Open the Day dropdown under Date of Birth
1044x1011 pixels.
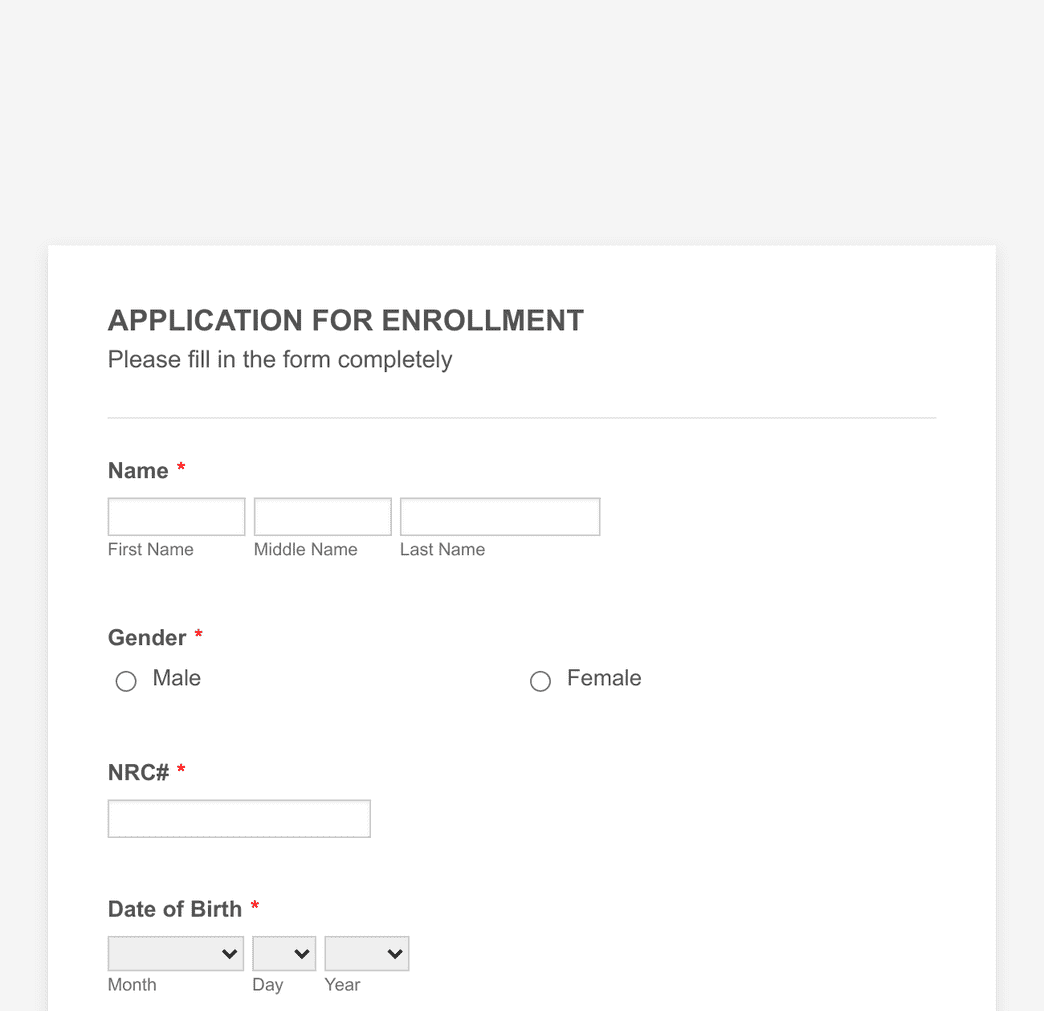click(x=284, y=953)
